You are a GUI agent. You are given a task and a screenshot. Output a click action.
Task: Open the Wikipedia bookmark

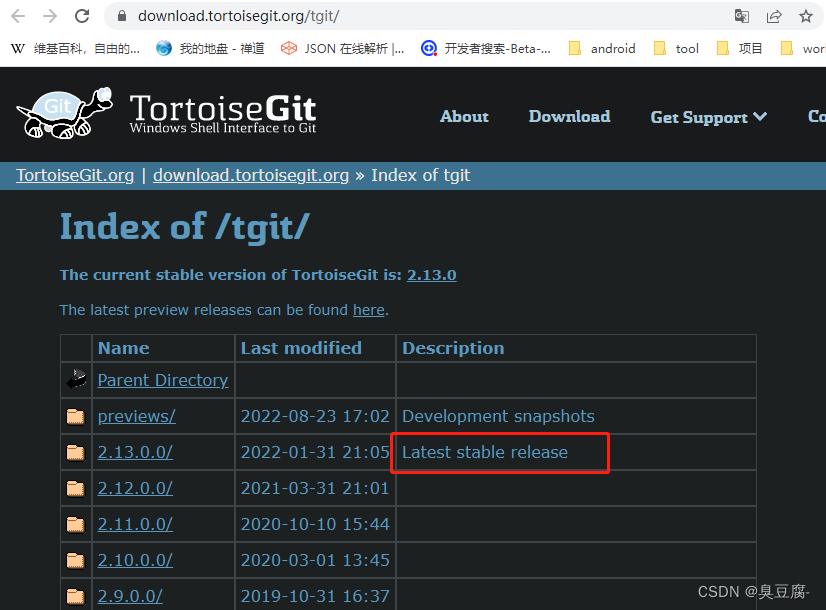coord(75,48)
